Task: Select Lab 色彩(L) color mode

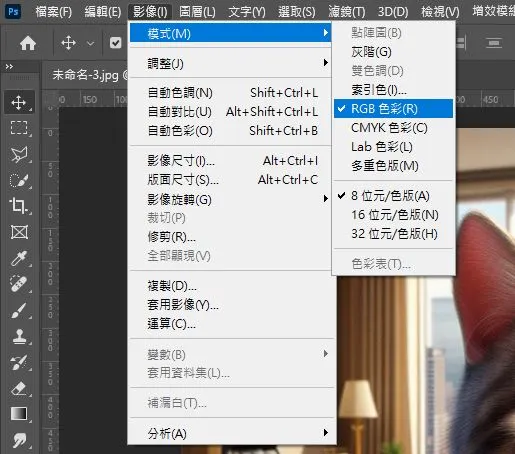Action: 393,147
